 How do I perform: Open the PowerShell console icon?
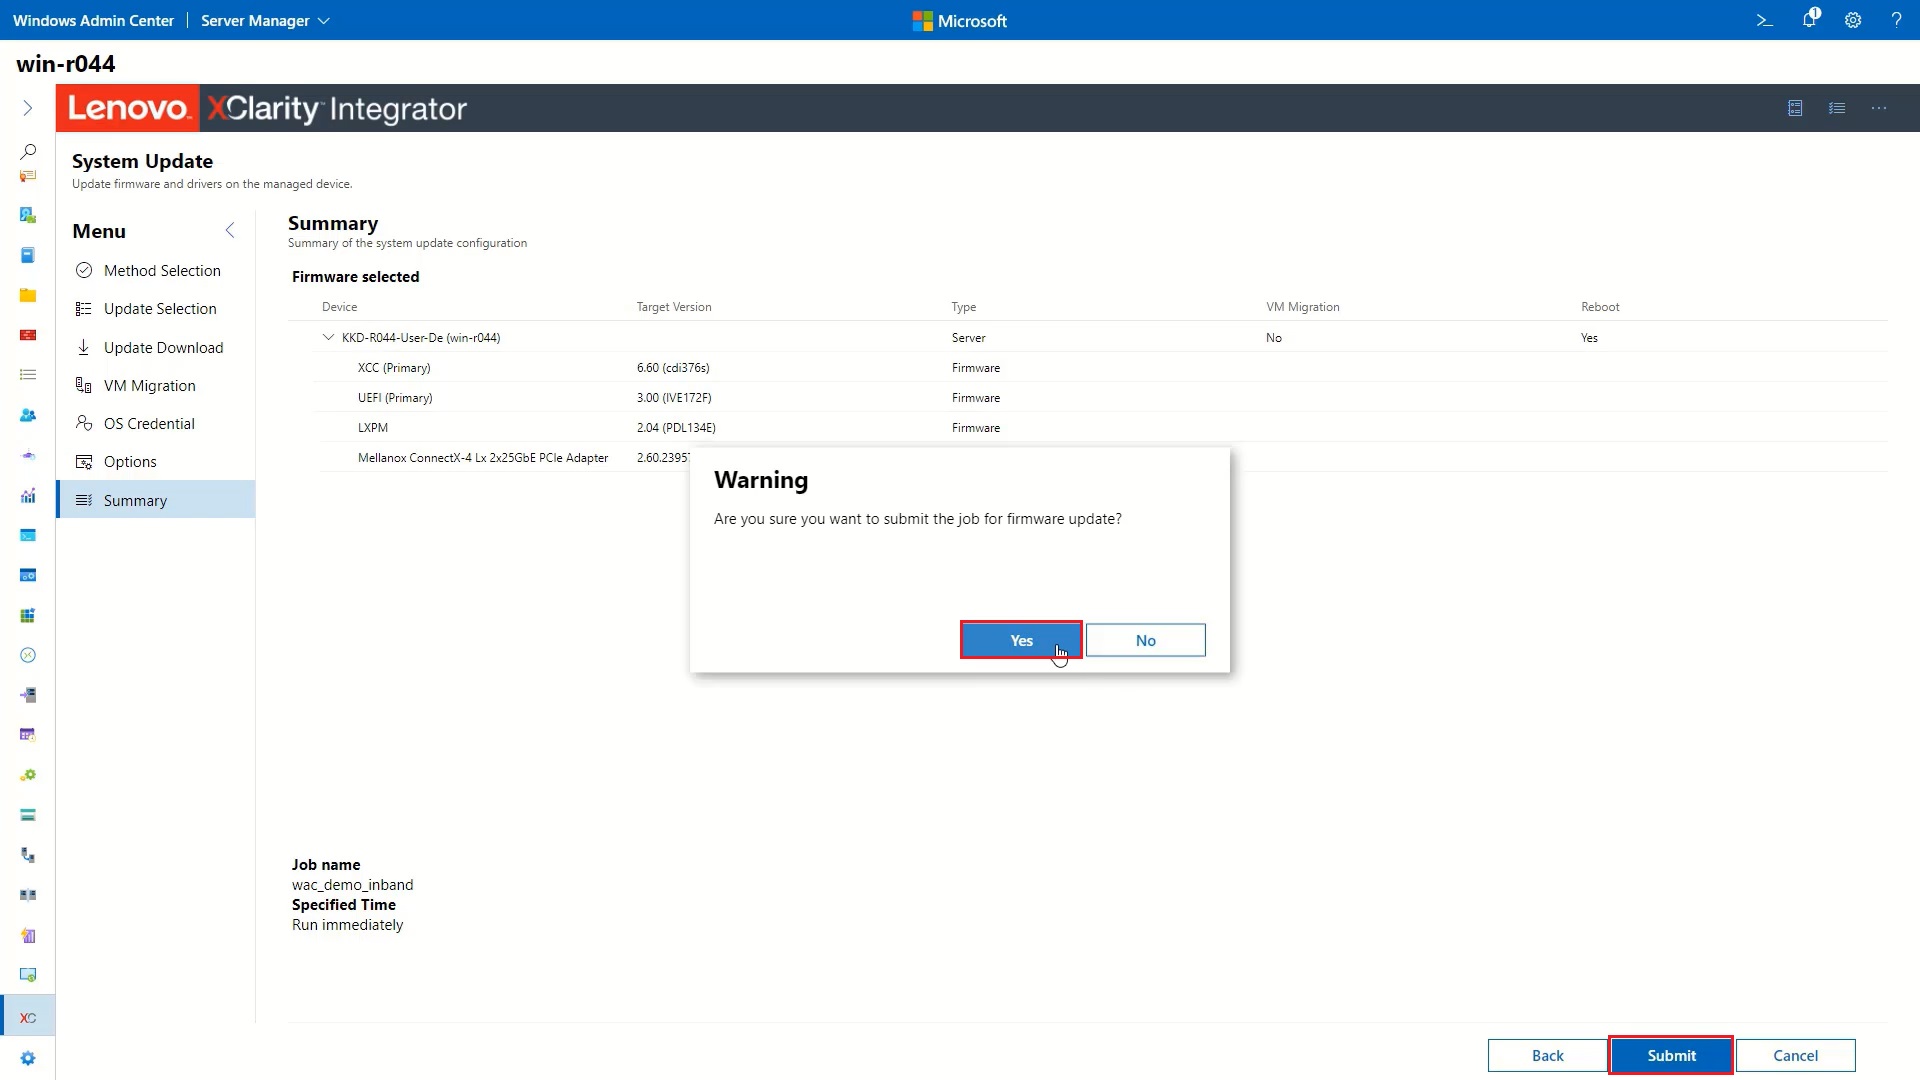[x=1765, y=20]
